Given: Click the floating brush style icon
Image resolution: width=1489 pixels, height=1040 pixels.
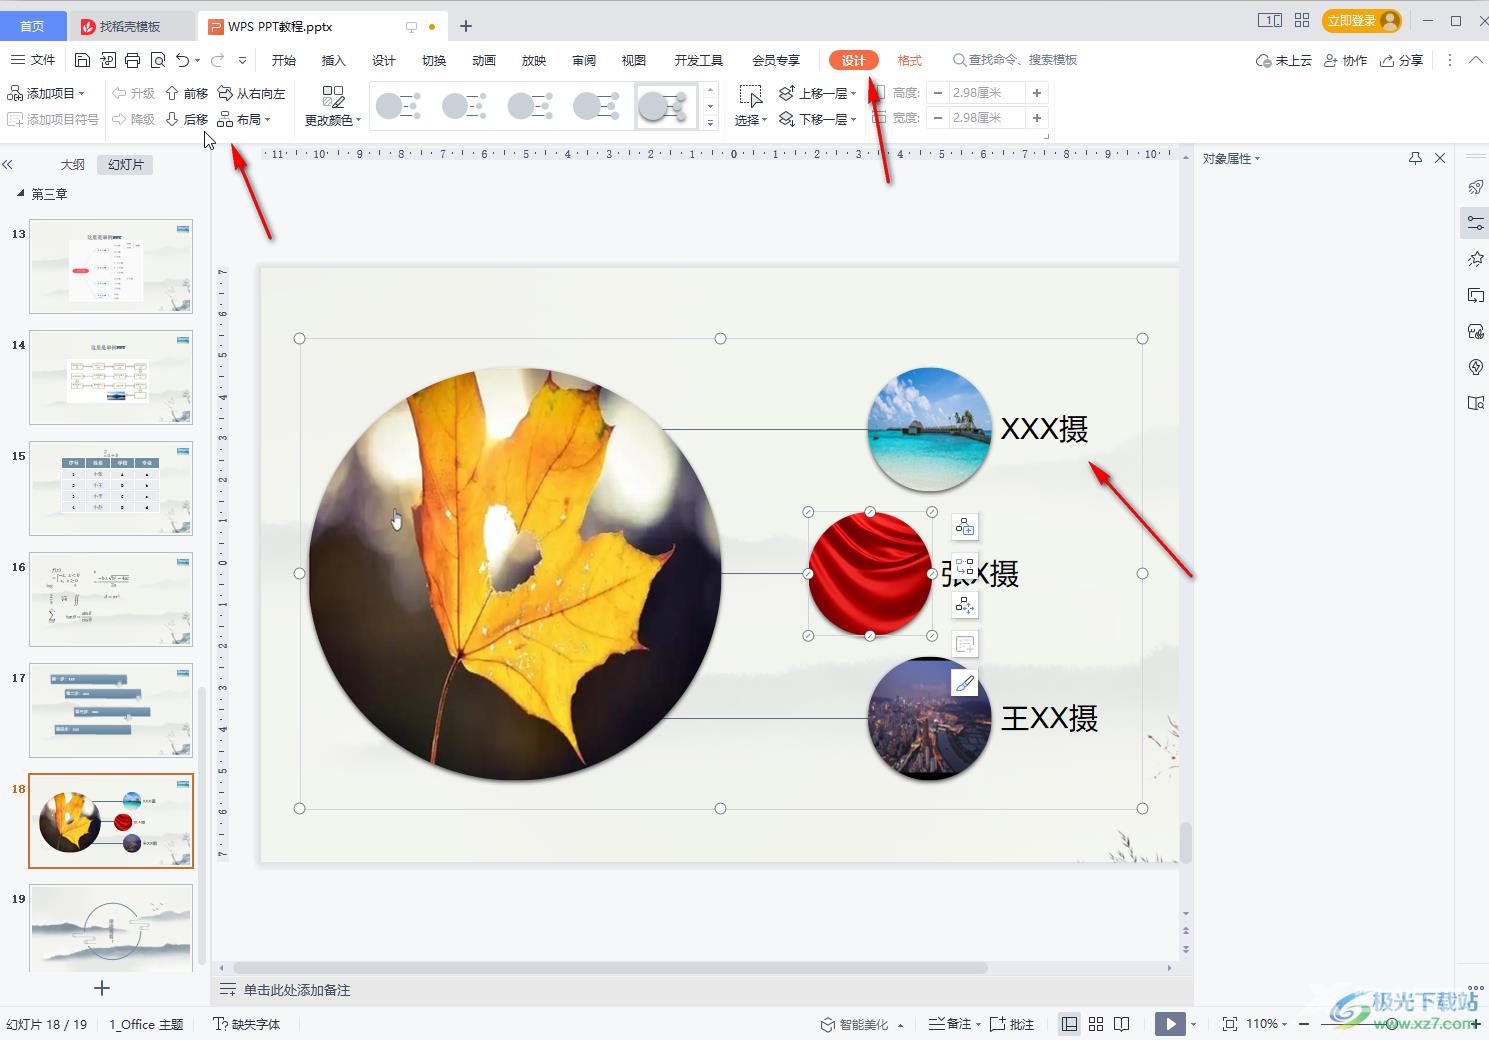Looking at the screenshot, I should pos(964,683).
